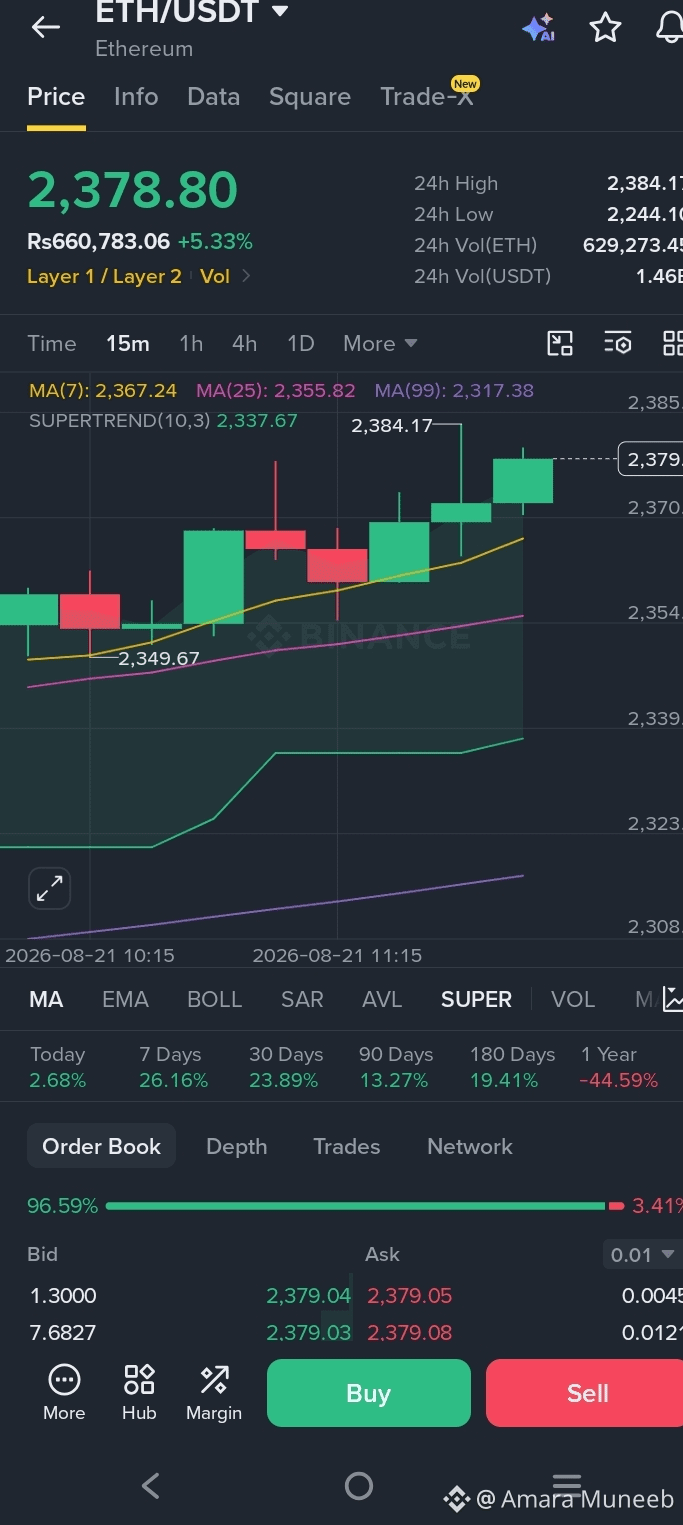The width and height of the screenshot is (683, 1525).
Task: Tap the bid/ask ratio progress bar
Action: tap(365, 1206)
